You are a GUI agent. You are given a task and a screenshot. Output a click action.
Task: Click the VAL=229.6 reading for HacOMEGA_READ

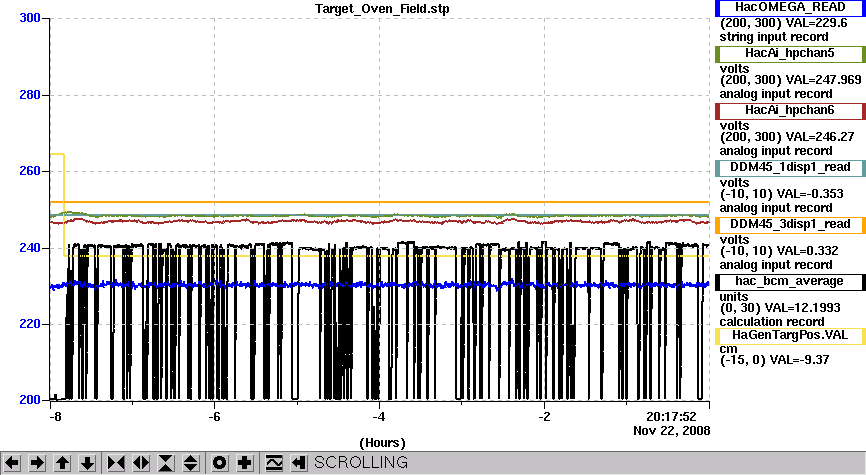tap(817, 23)
